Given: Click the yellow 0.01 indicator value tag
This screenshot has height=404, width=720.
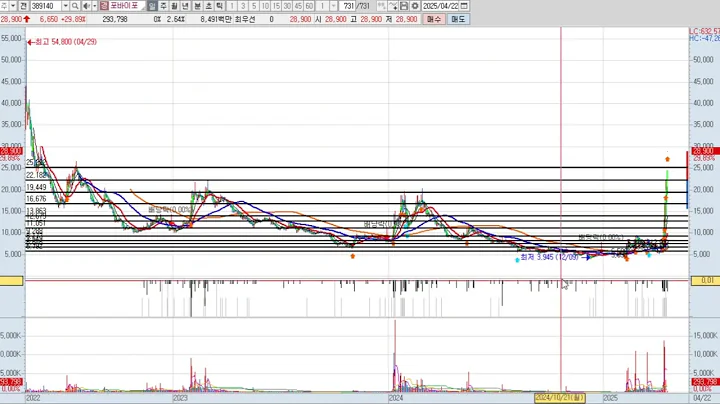Looking at the screenshot, I should (706, 280).
